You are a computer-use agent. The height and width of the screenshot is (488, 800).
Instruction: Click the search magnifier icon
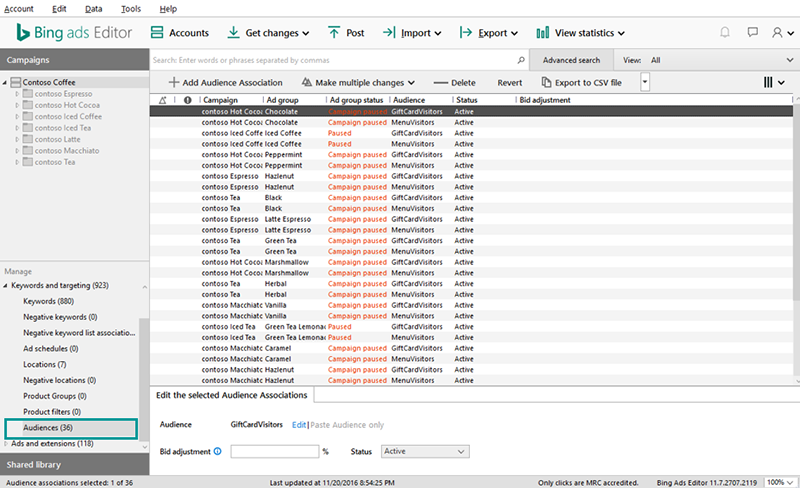click(x=521, y=60)
